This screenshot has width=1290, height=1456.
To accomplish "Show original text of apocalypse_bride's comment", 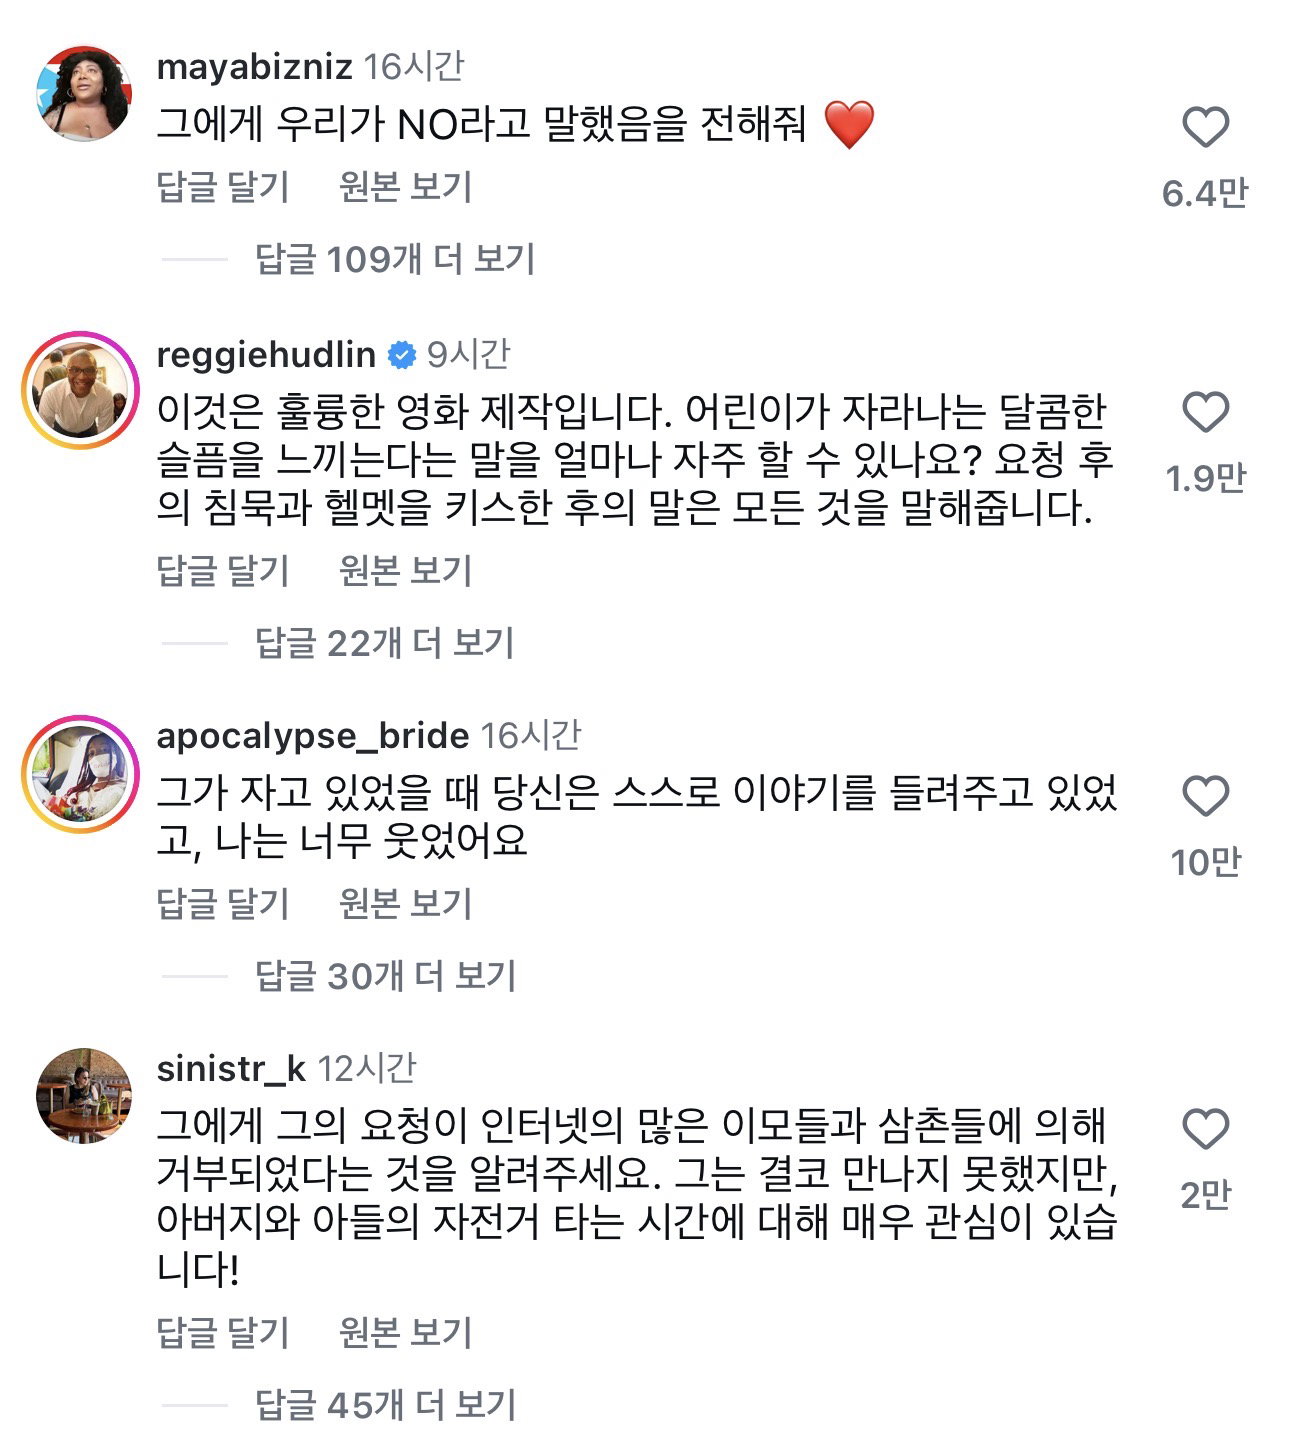I will tap(405, 904).
